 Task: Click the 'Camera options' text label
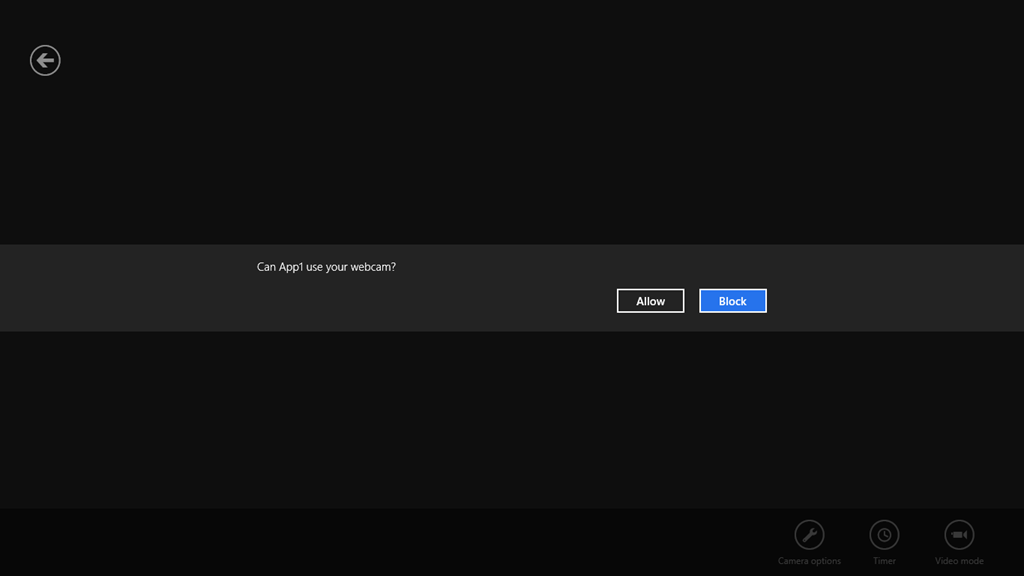click(x=809, y=561)
